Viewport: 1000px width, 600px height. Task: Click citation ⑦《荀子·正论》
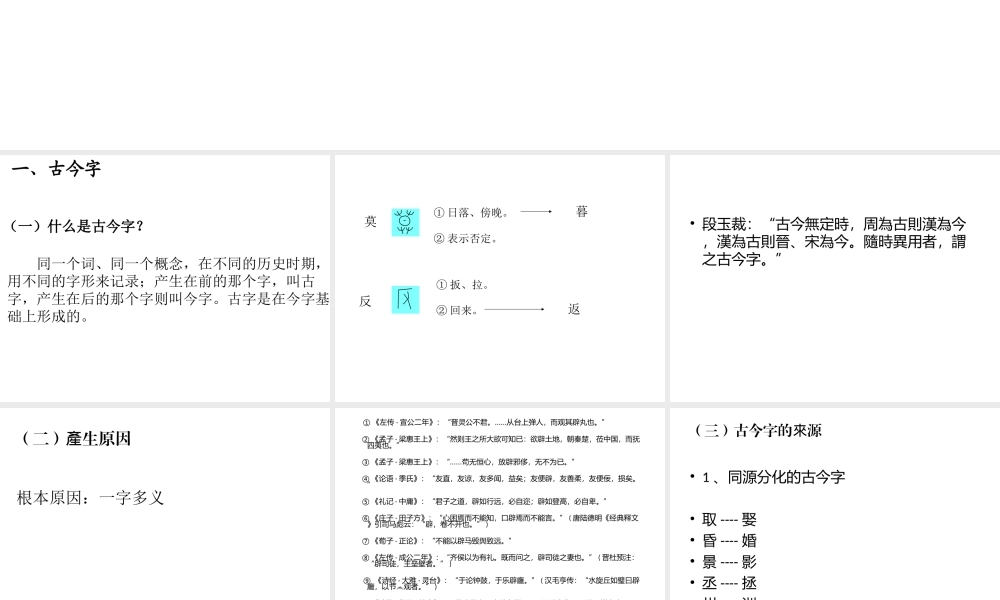click(437, 541)
